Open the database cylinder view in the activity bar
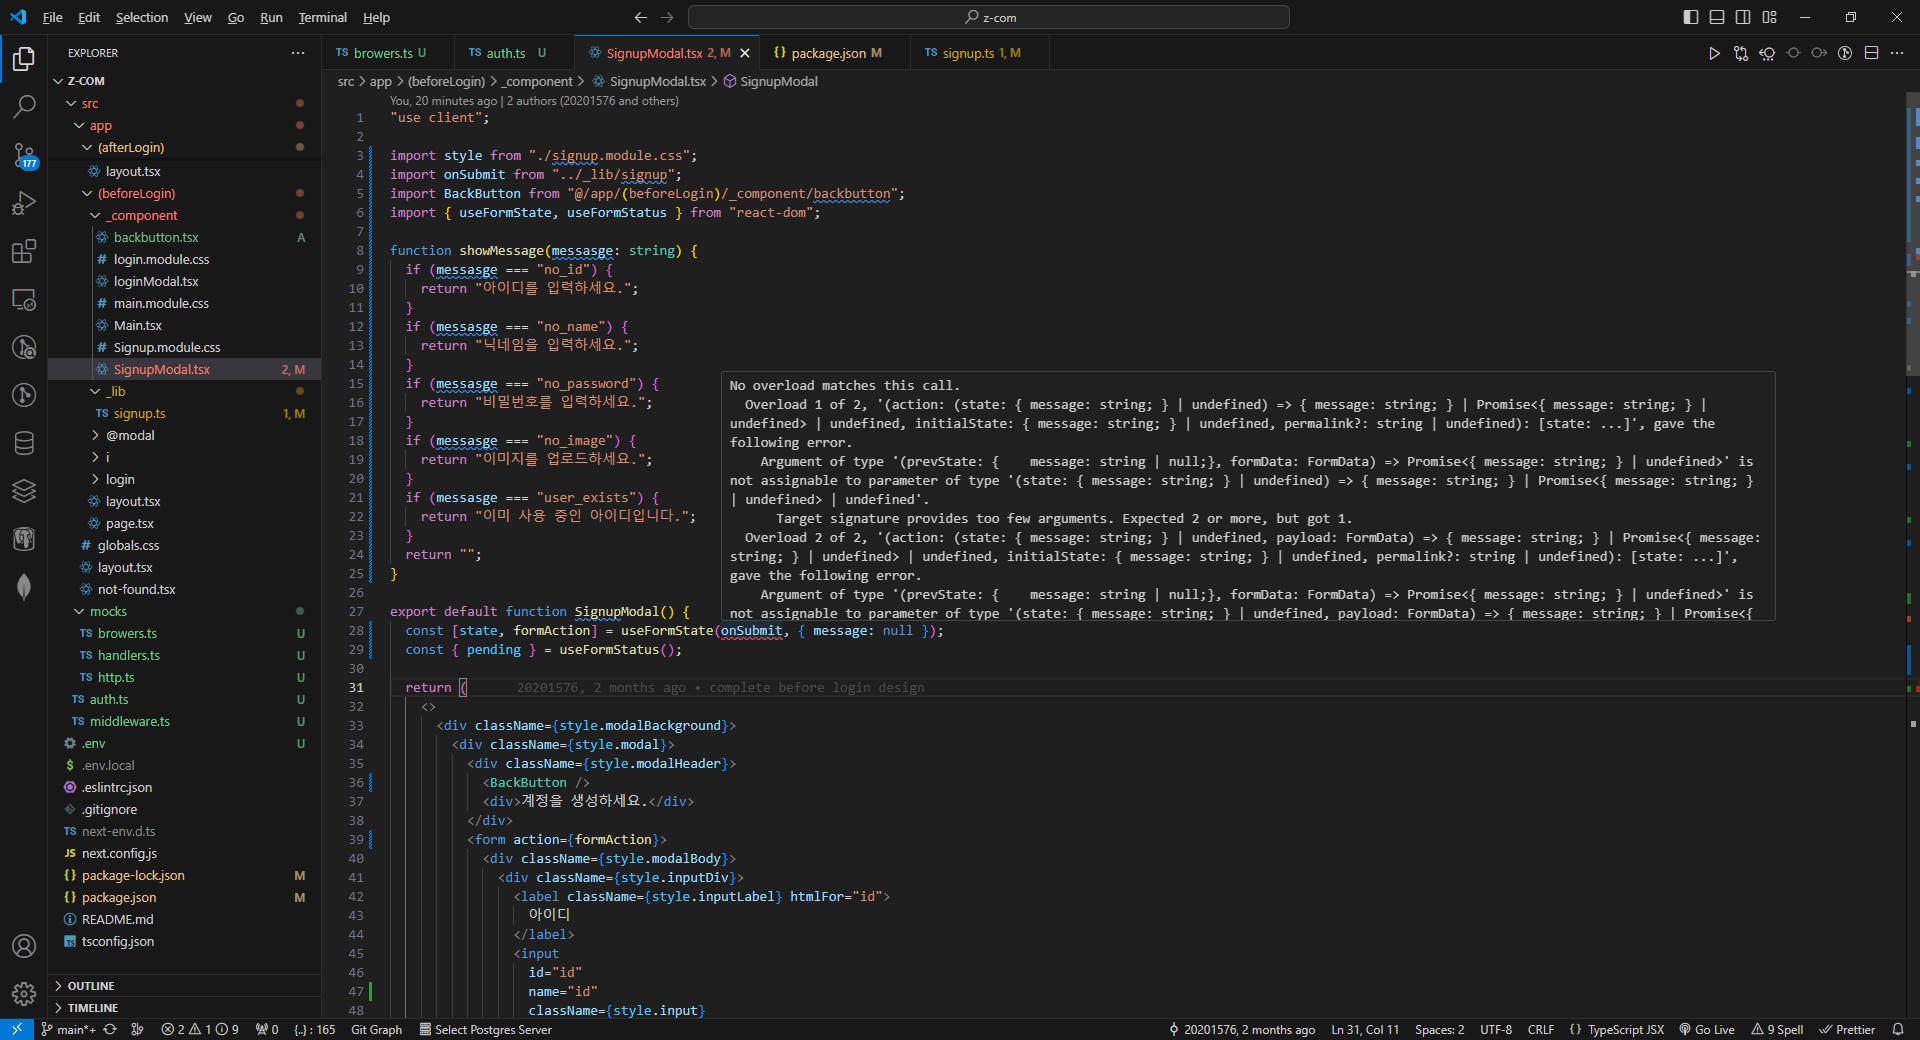The height and width of the screenshot is (1040, 1920). pyautogui.click(x=24, y=443)
